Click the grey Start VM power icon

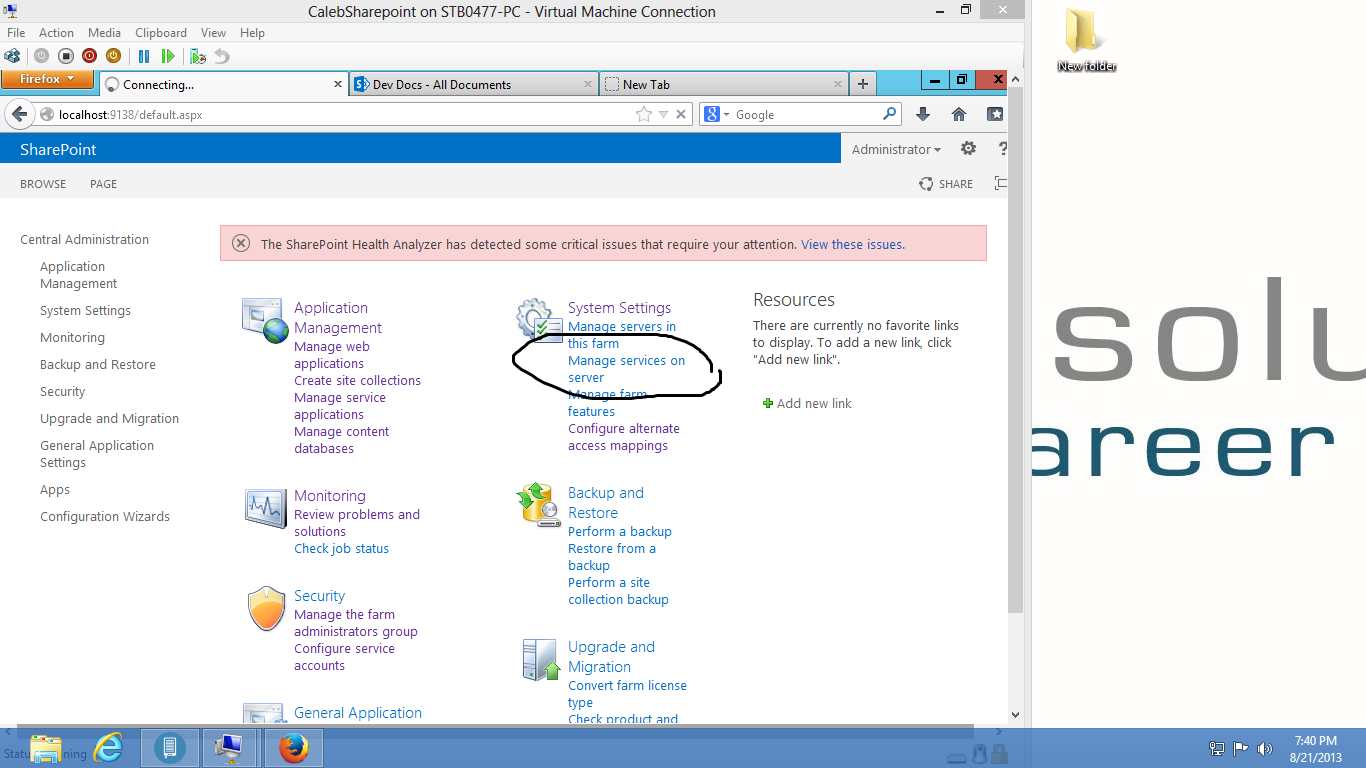41,56
